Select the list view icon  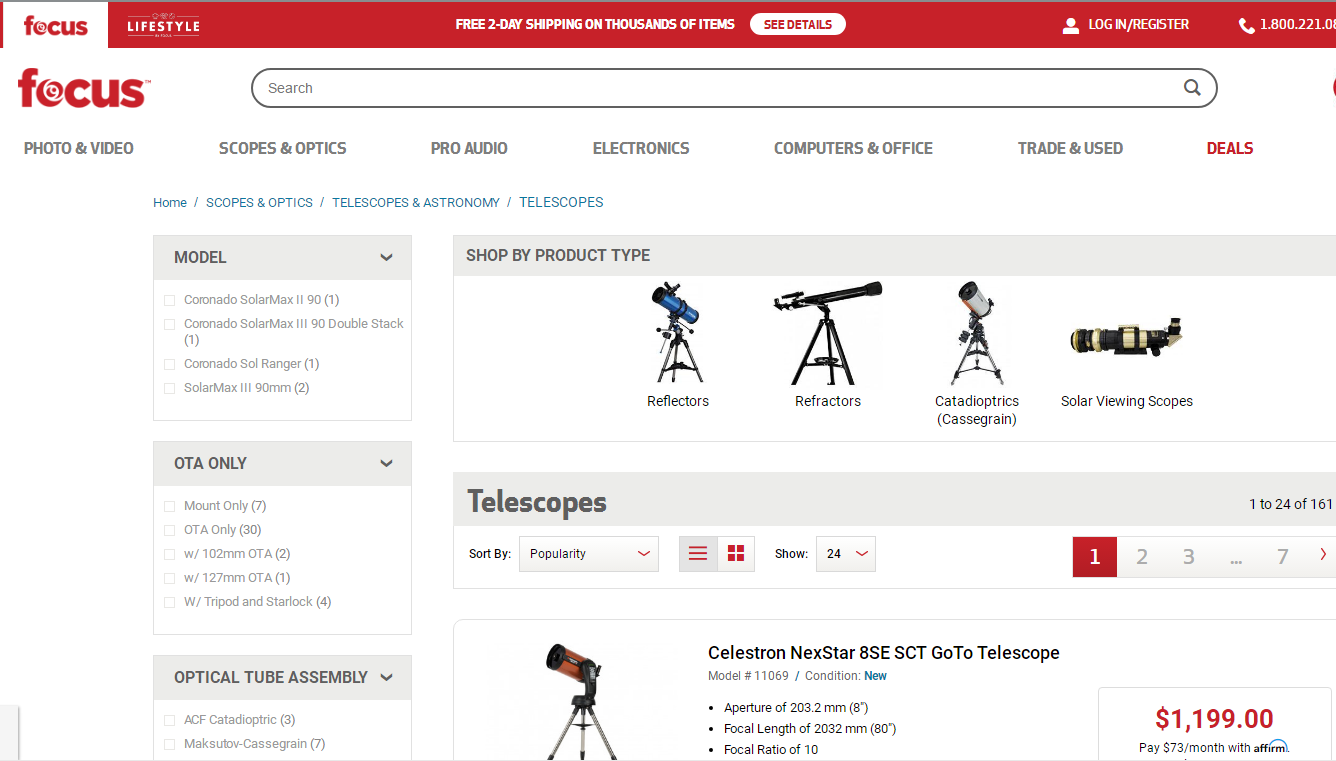[698, 553]
